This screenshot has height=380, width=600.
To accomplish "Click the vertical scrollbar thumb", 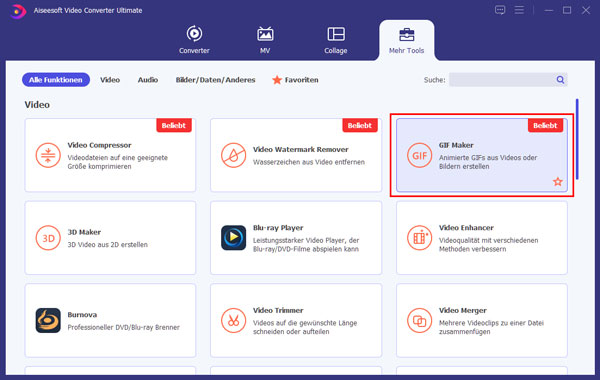I will 577,139.
